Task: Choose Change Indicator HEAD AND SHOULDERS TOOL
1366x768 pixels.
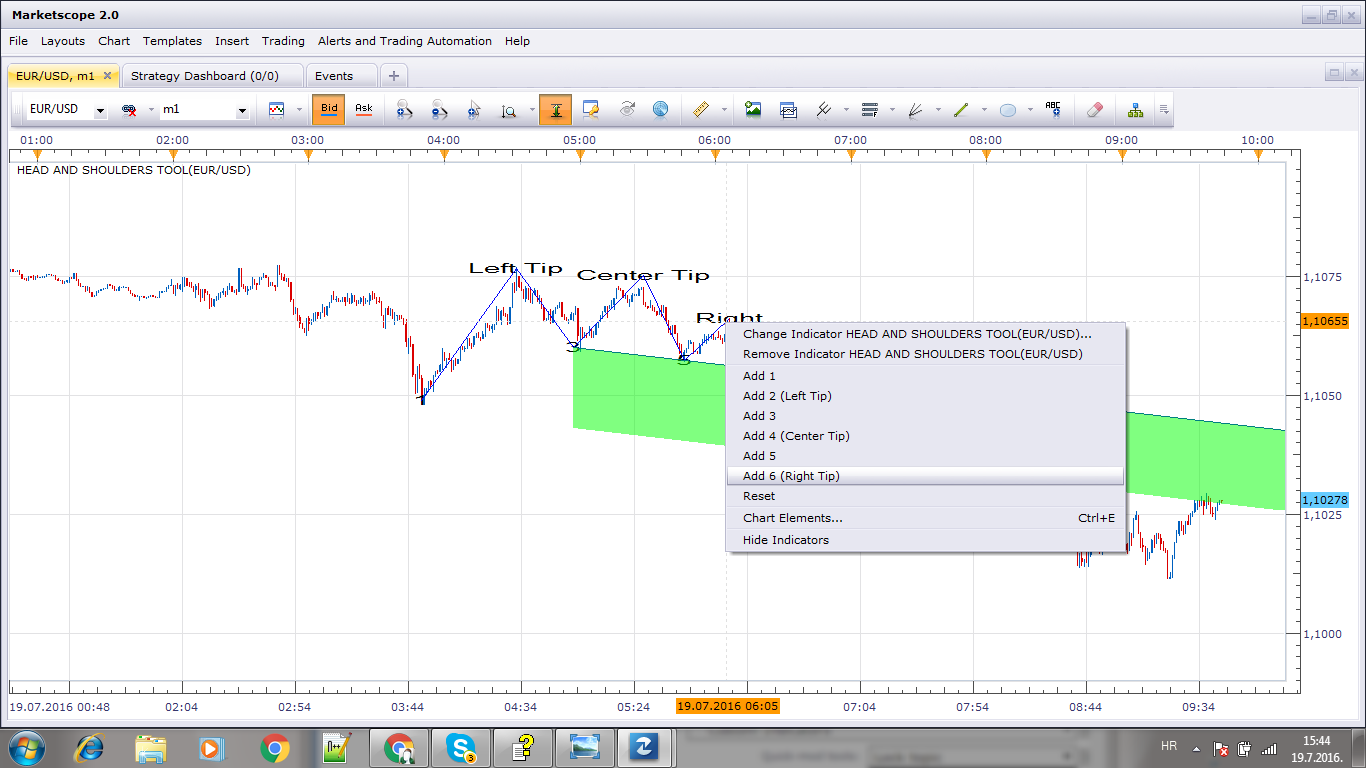Action: coord(925,334)
